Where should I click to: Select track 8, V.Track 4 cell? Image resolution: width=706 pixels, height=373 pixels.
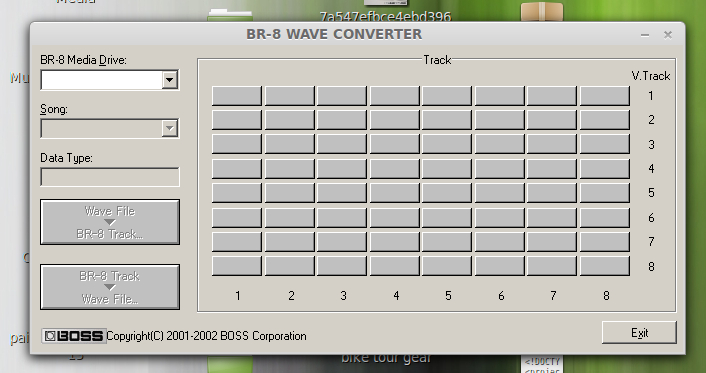pos(605,169)
